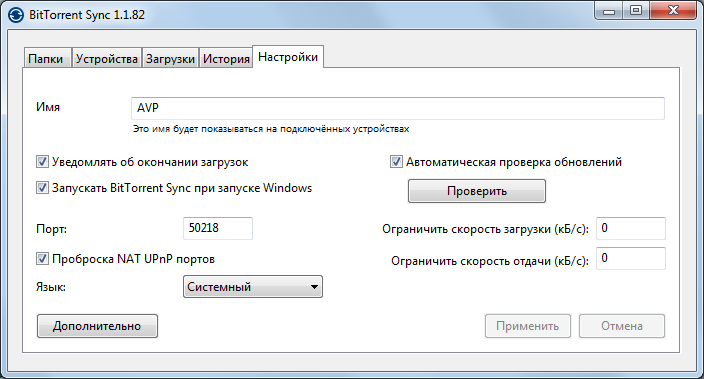Minimize the BitTorrent Sync window
Screen dimensions: 704x379
[x=609, y=11]
